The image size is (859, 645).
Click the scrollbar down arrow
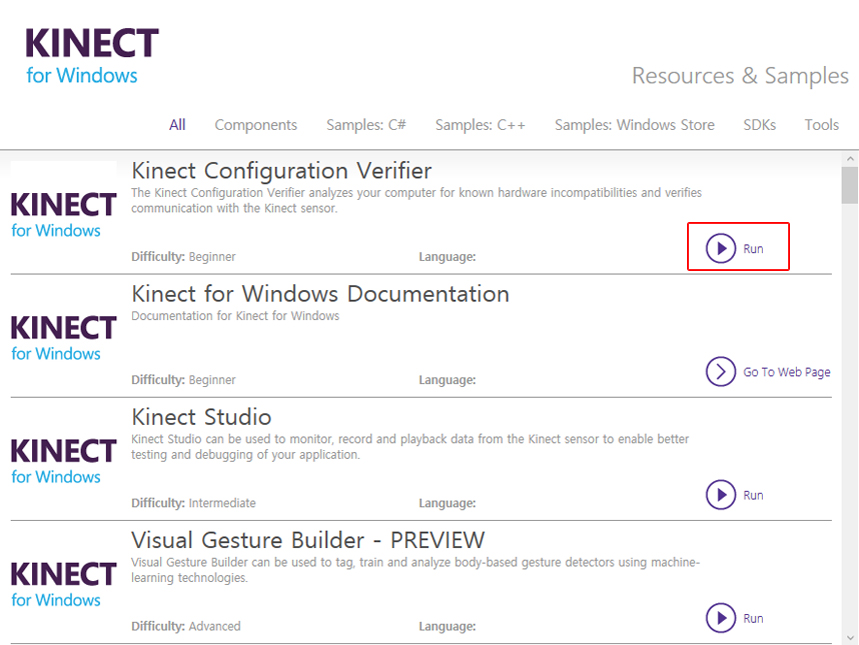click(x=850, y=638)
